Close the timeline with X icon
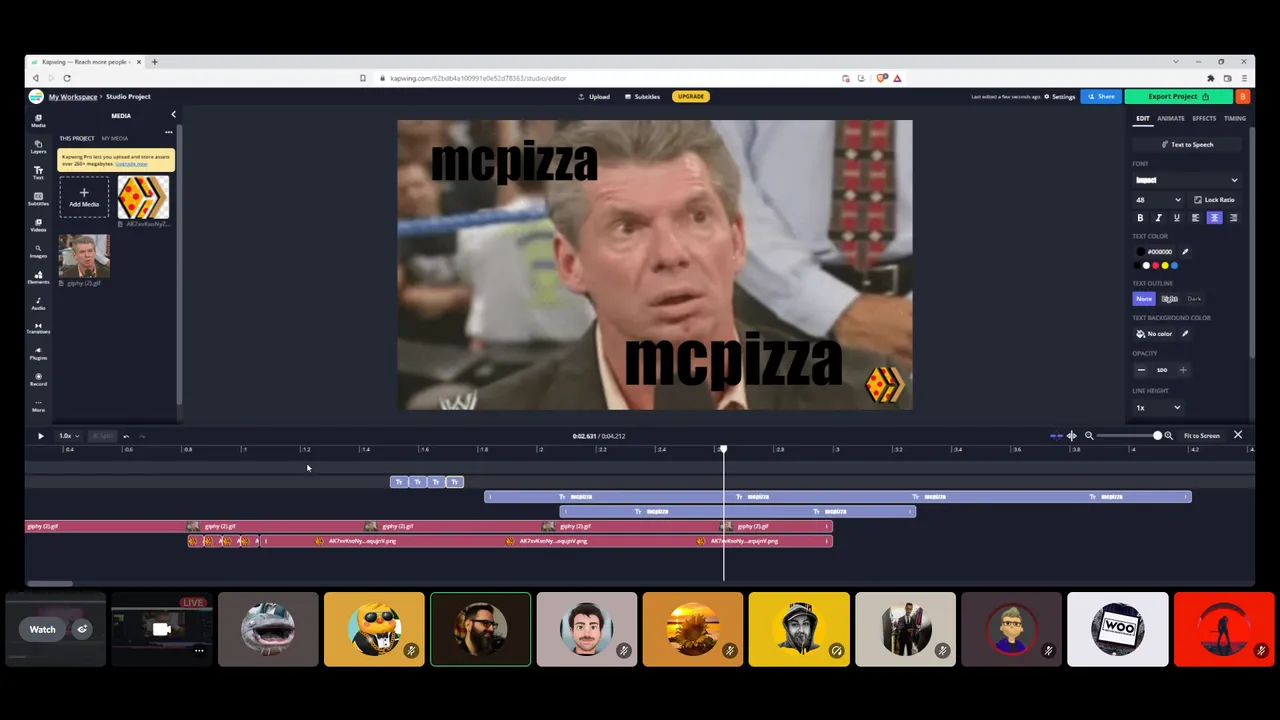The image size is (1280, 720). click(x=1238, y=436)
